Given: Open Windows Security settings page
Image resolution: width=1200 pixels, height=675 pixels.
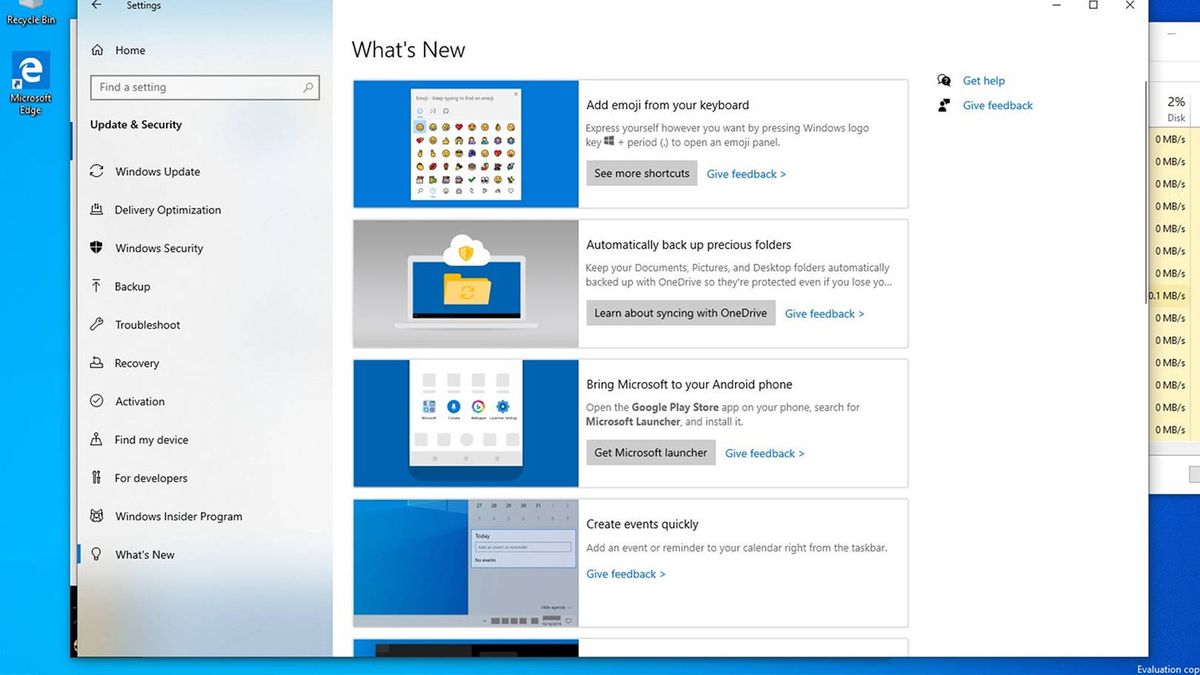Looking at the screenshot, I should (x=159, y=248).
